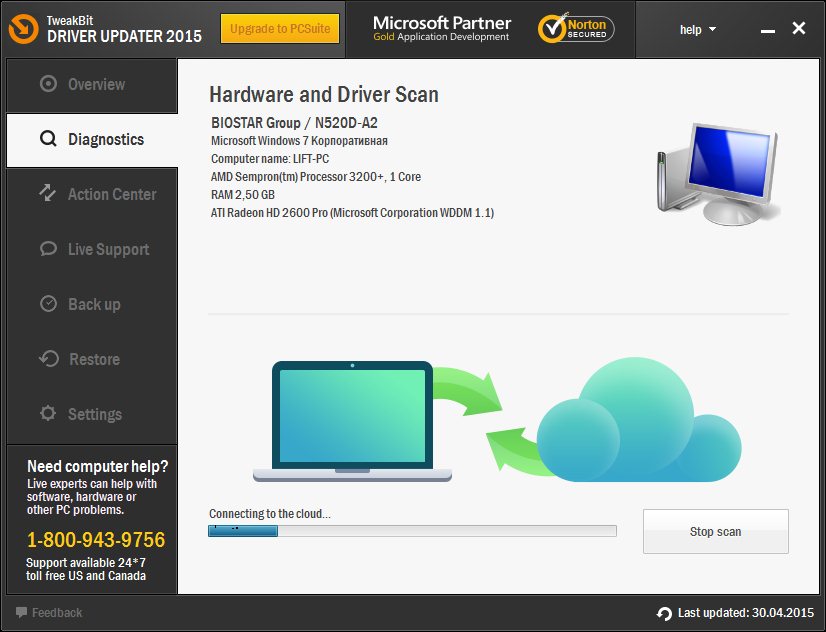
Task: Click the AMD Sempron Processor 3200+ line
Action: 316,176
